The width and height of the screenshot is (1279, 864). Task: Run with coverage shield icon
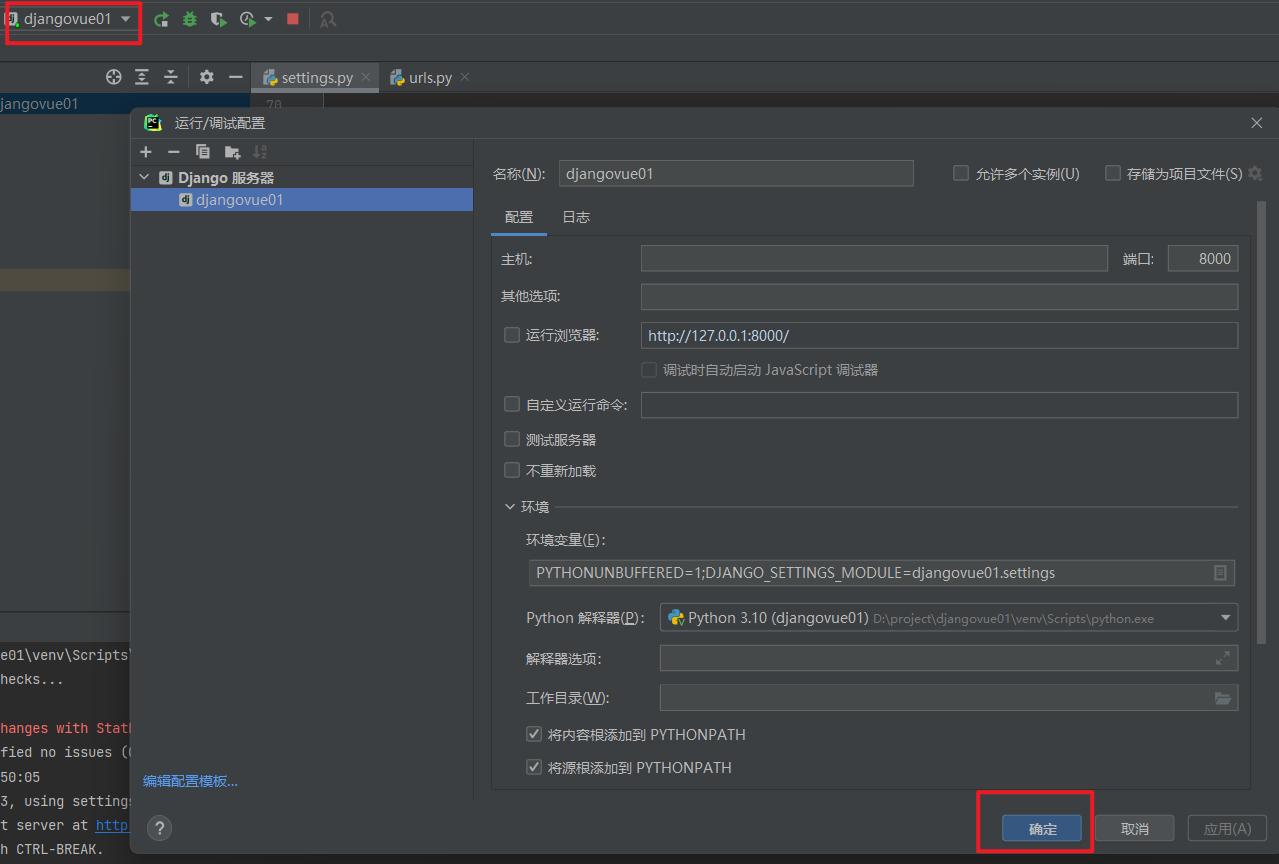pyautogui.click(x=218, y=19)
